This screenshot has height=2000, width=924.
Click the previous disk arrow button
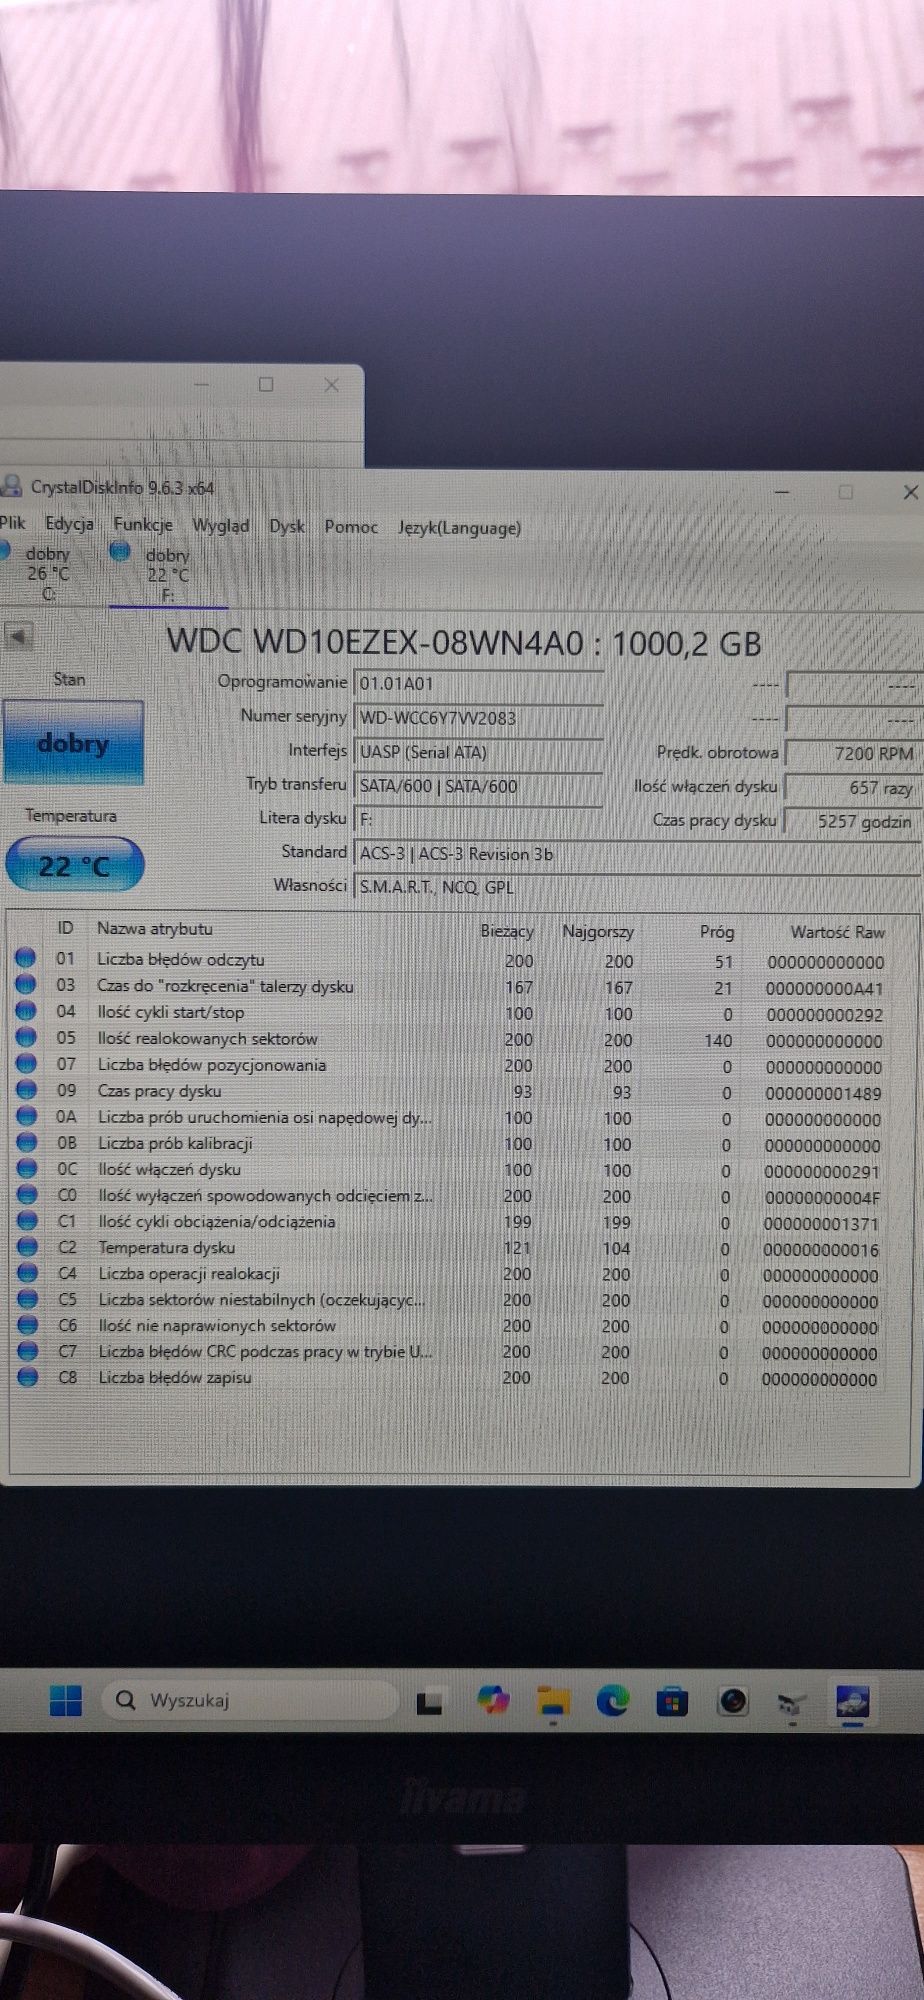19,635
